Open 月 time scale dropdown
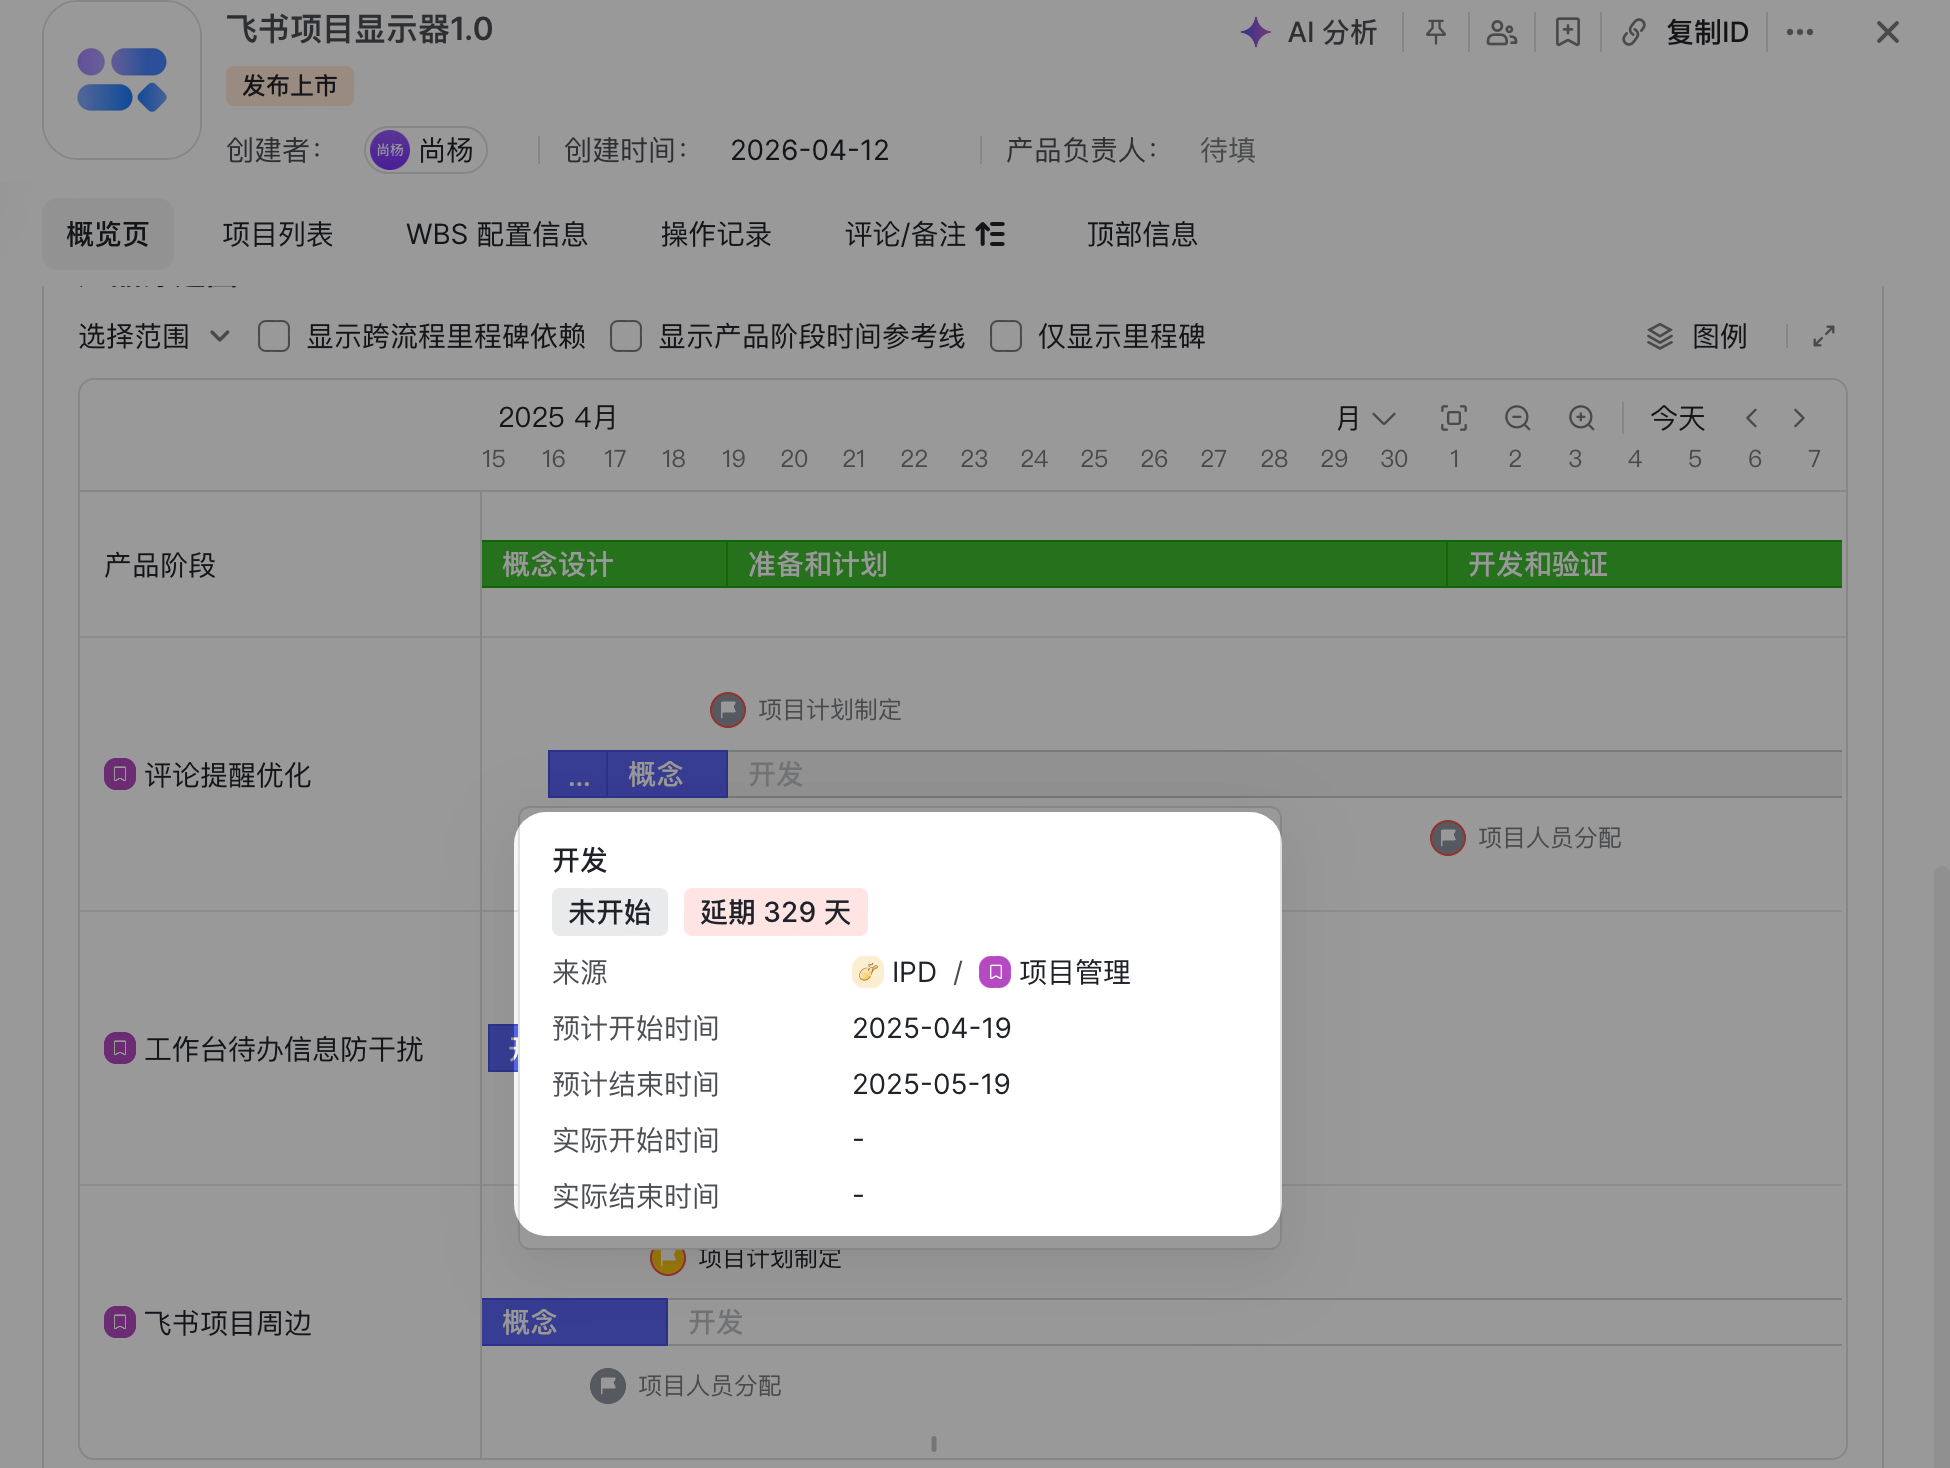This screenshot has height=1468, width=1950. click(x=1366, y=418)
